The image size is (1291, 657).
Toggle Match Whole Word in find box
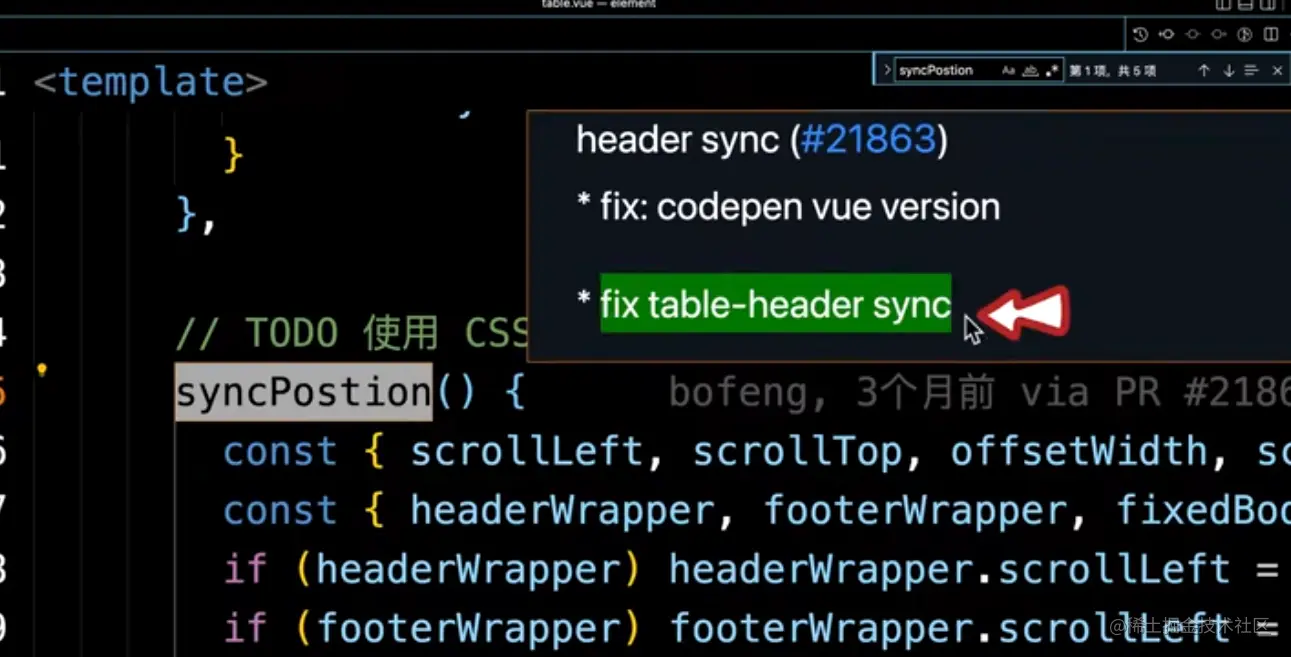click(1030, 71)
